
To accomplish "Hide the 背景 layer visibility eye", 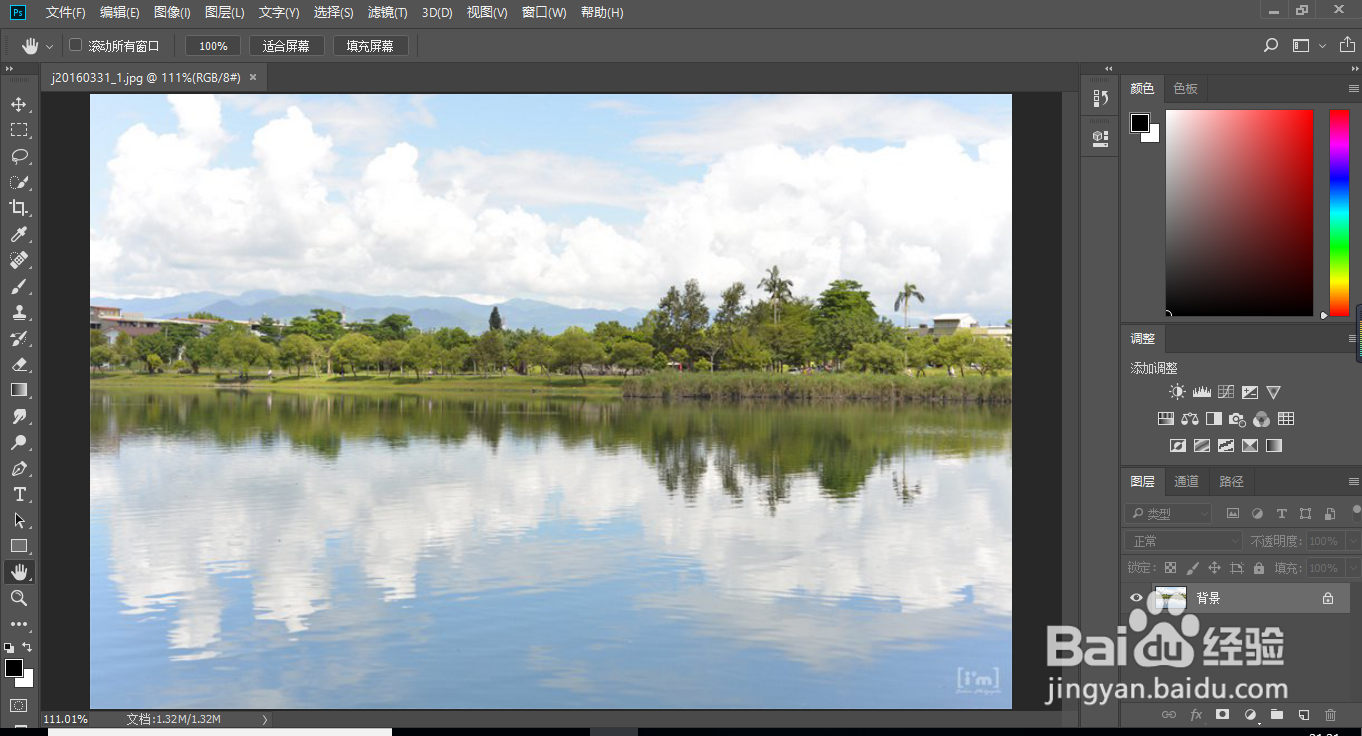I will click(x=1136, y=598).
